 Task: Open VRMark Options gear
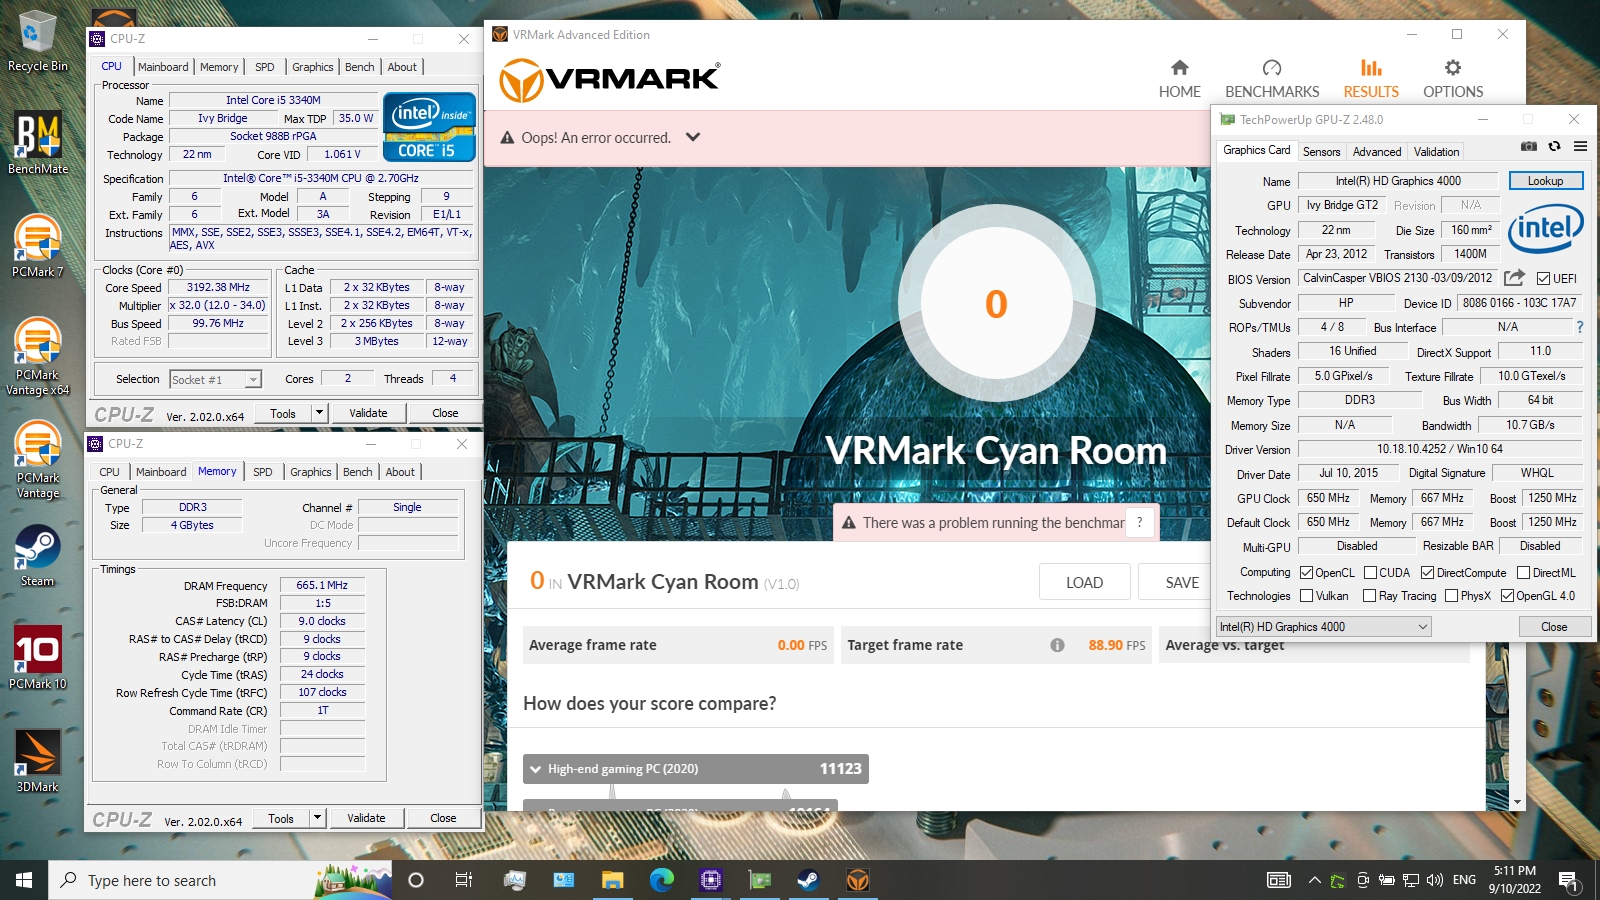click(1453, 68)
